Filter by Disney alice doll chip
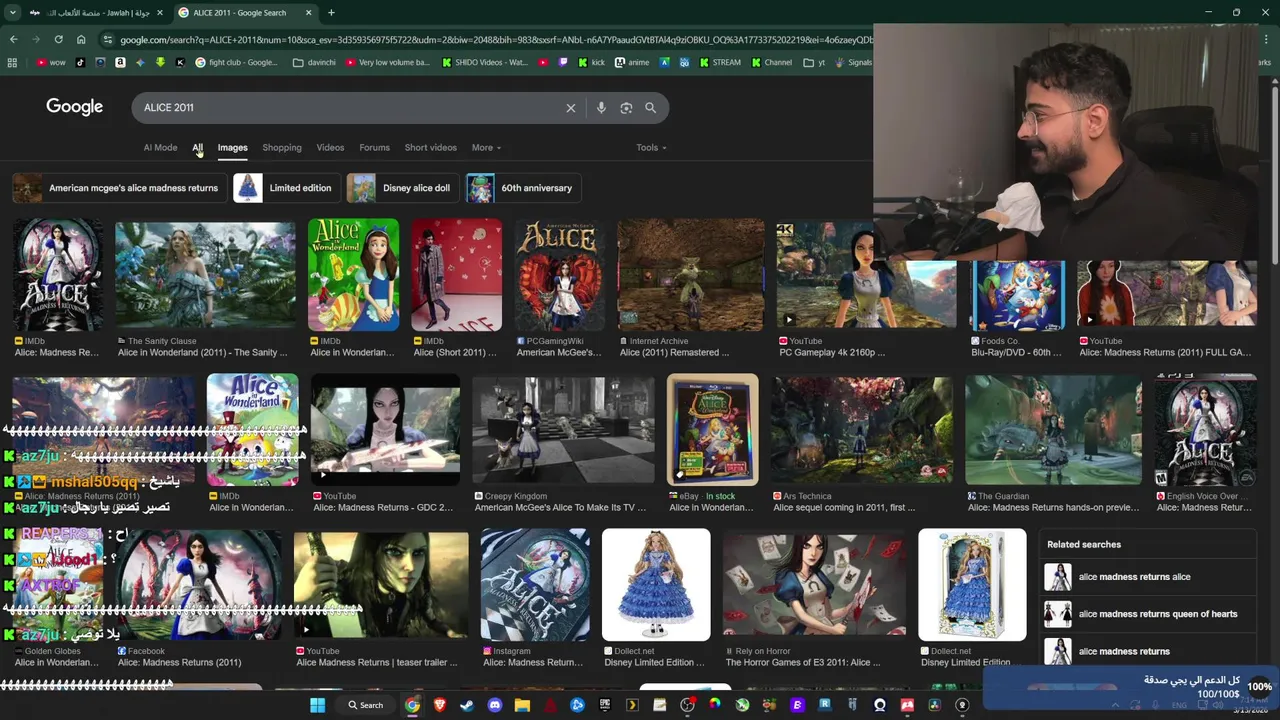Viewport: 1280px width, 720px height. click(x=402, y=188)
